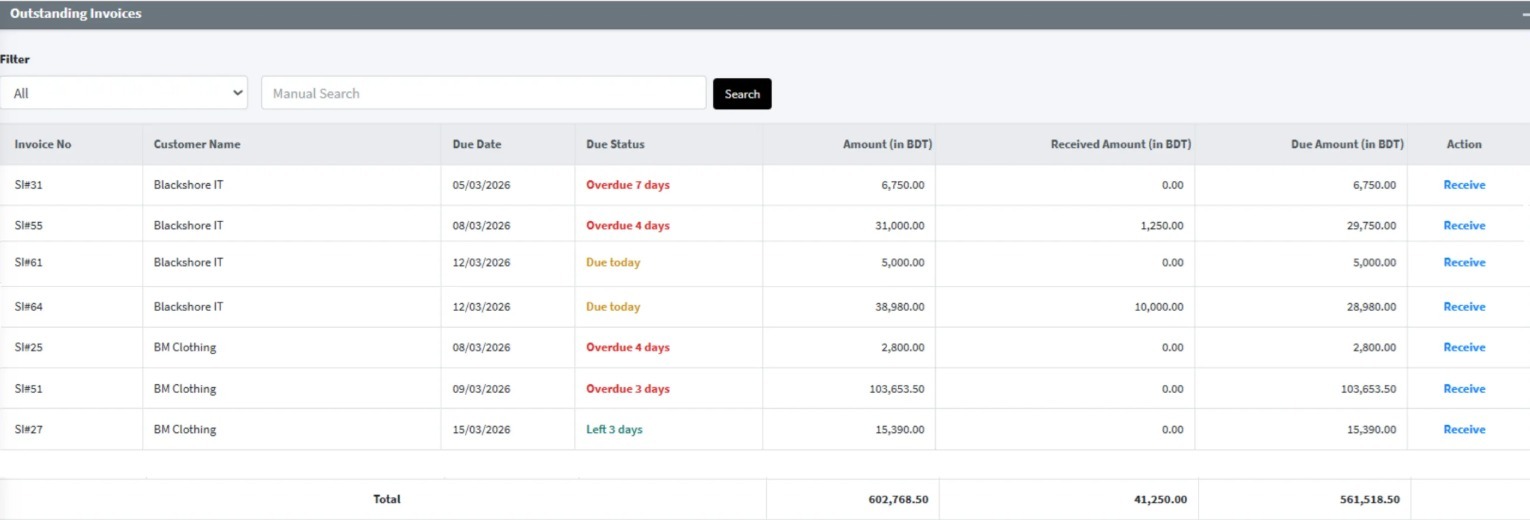Screen dimensions: 1530x520
Task: Click total received amount 41,250.00
Action: coord(1160,499)
